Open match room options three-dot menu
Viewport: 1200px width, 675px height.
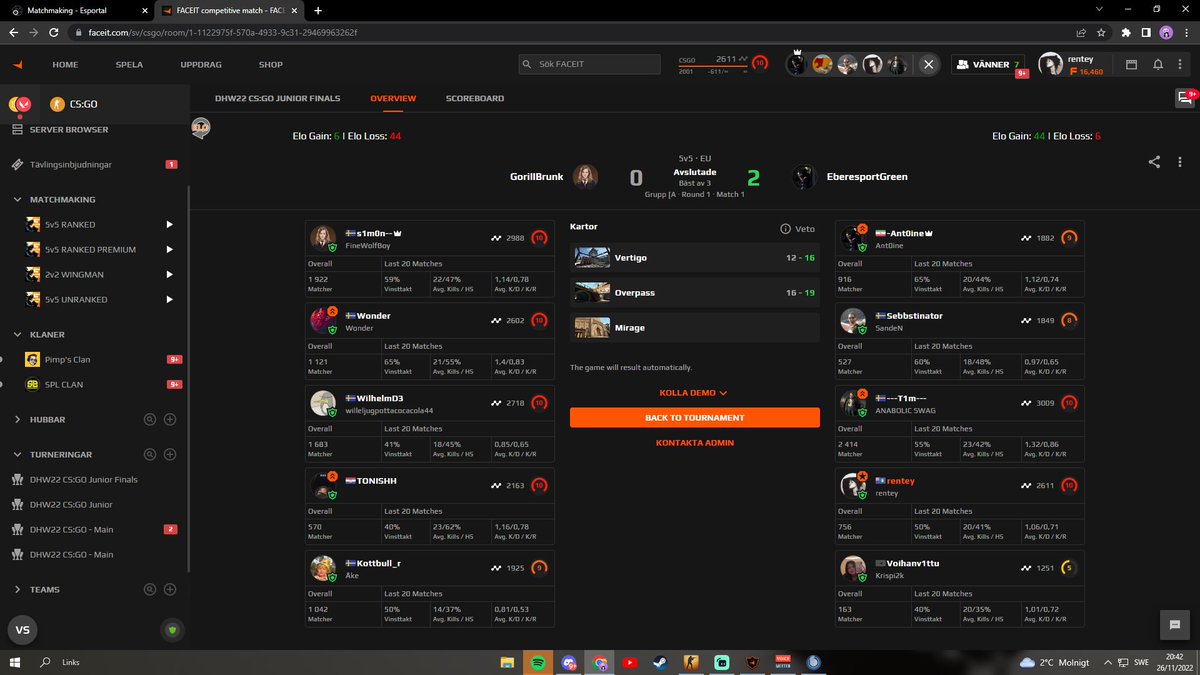pyautogui.click(x=1180, y=162)
